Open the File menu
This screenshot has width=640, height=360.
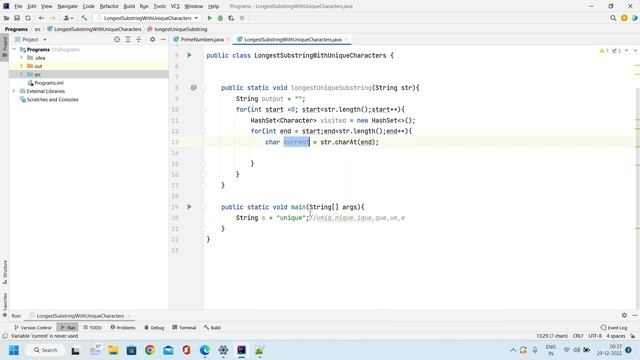pos(18,7)
